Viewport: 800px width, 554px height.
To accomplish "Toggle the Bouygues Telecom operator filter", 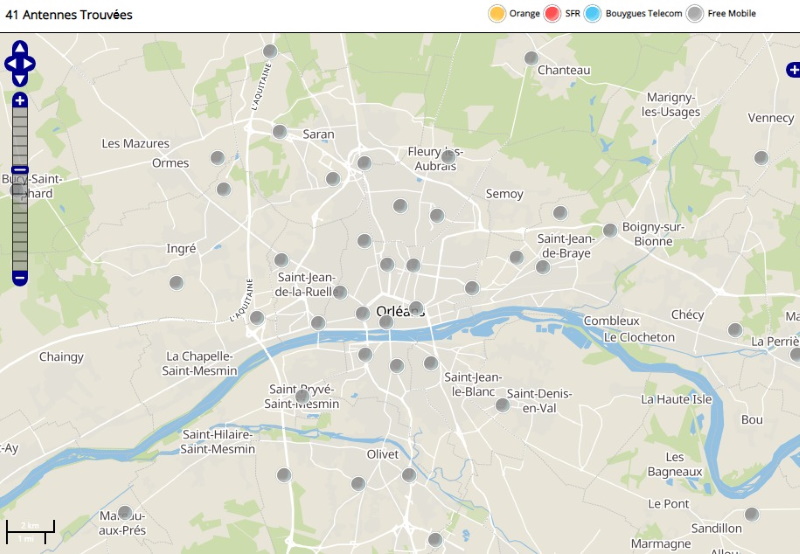I will click(x=592, y=14).
